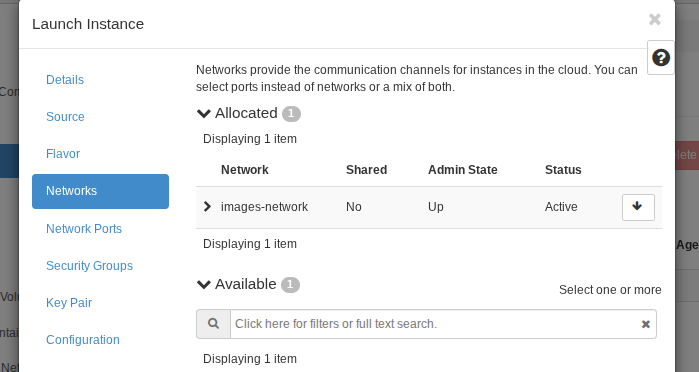Open the help question mark icon
Screen dimensions: 699x372
point(661,58)
